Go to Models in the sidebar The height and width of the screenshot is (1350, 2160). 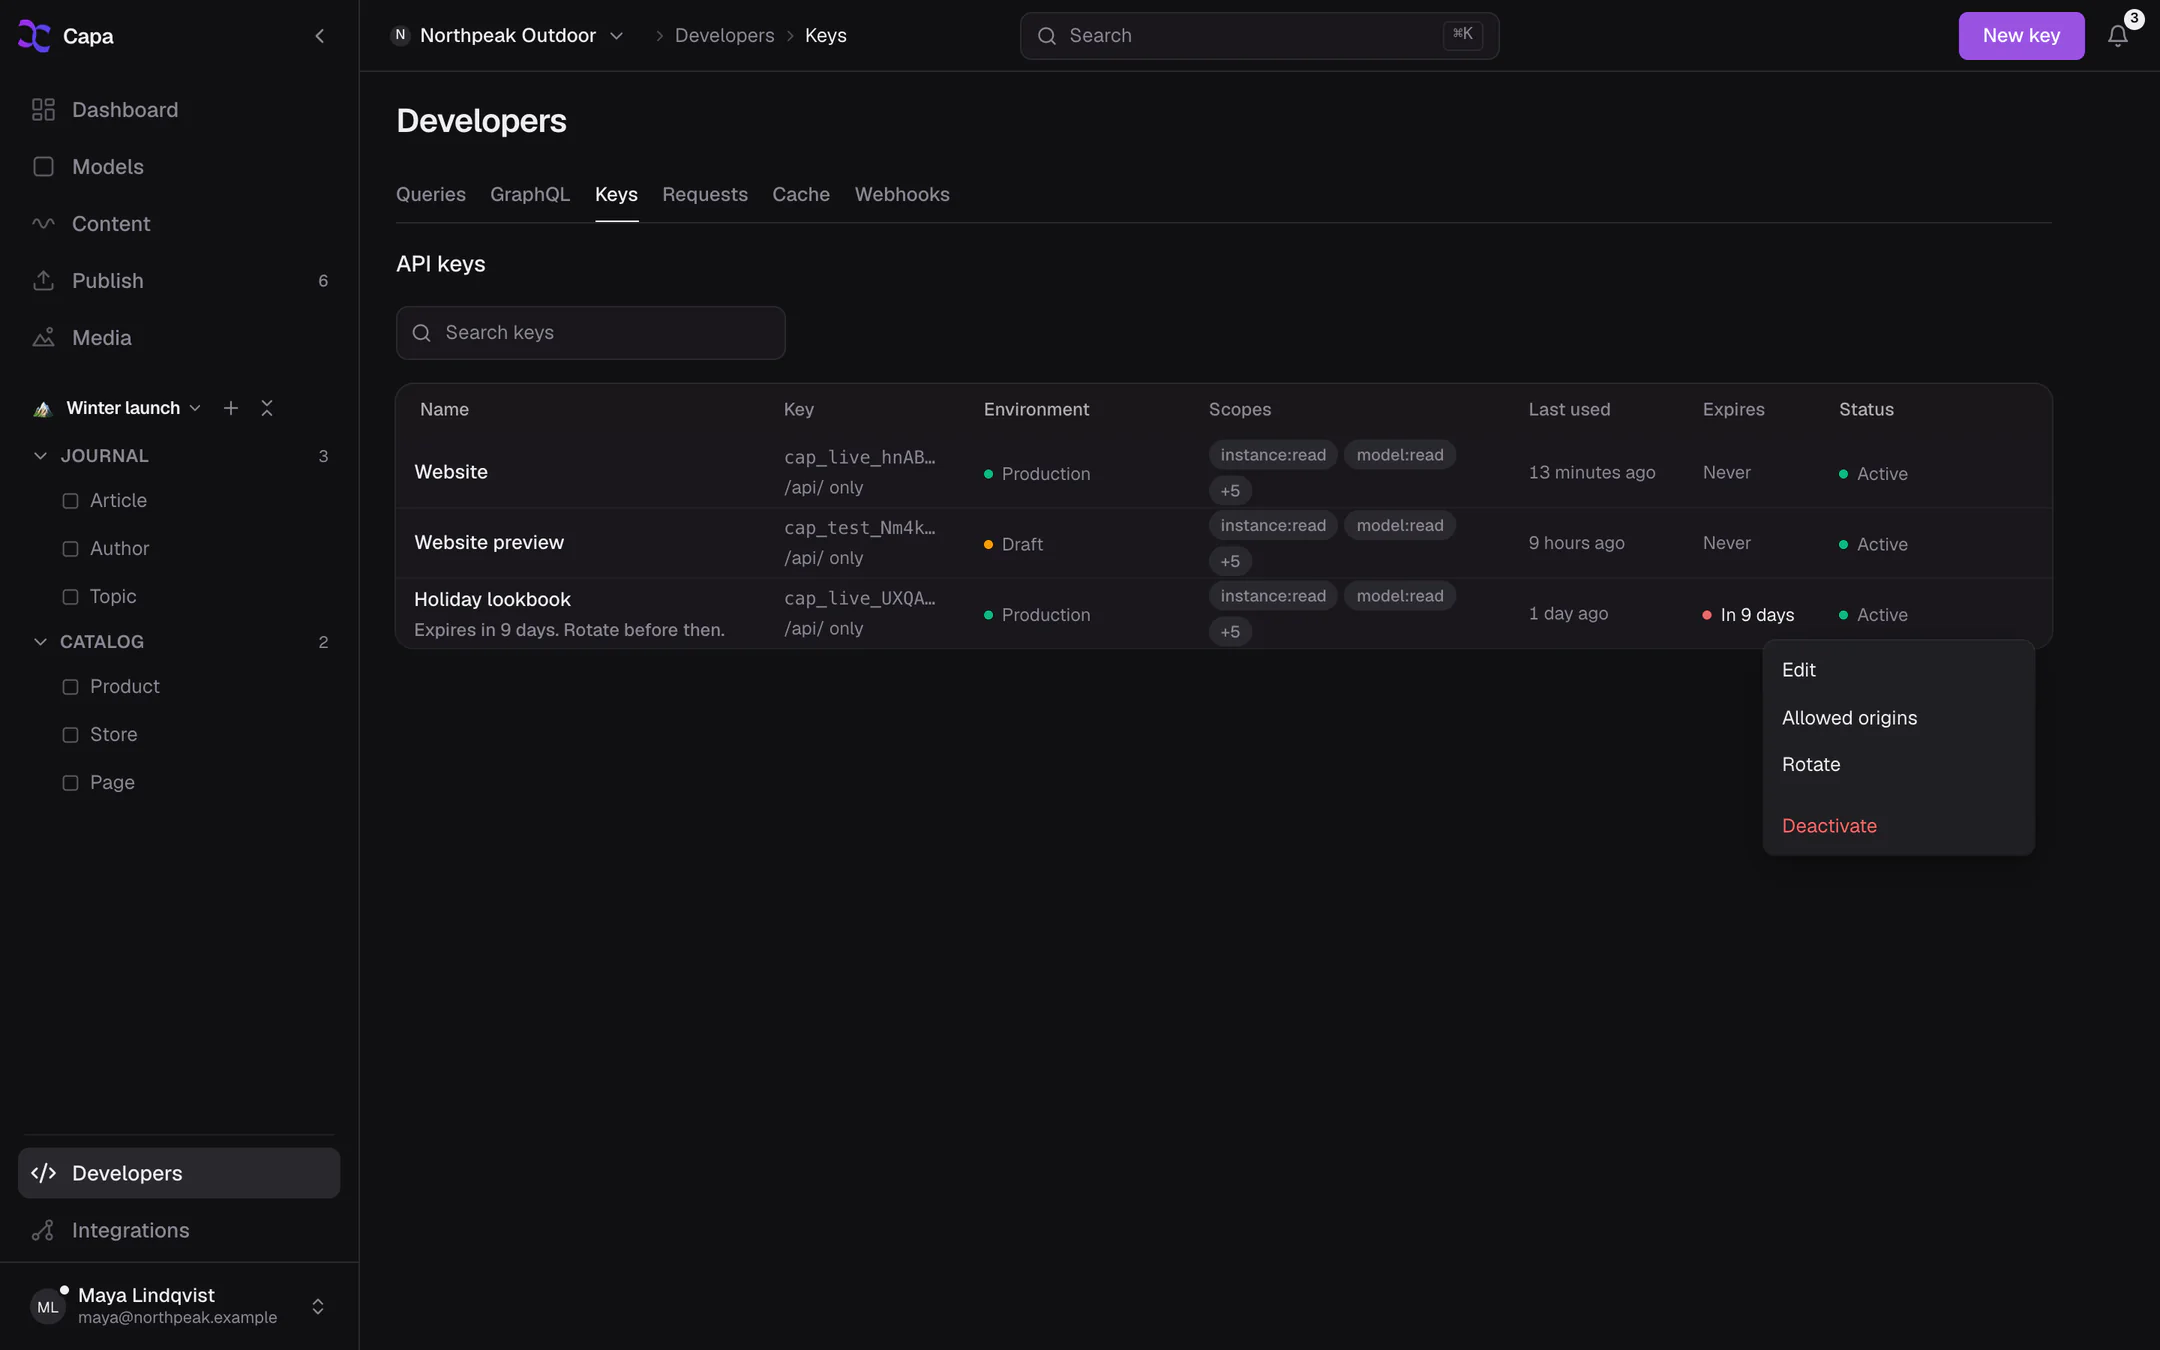[180, 167]
